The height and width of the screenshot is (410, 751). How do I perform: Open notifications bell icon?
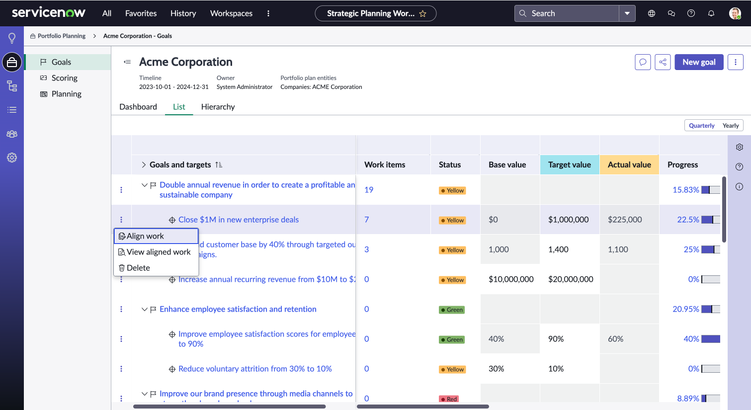point(711,13)
